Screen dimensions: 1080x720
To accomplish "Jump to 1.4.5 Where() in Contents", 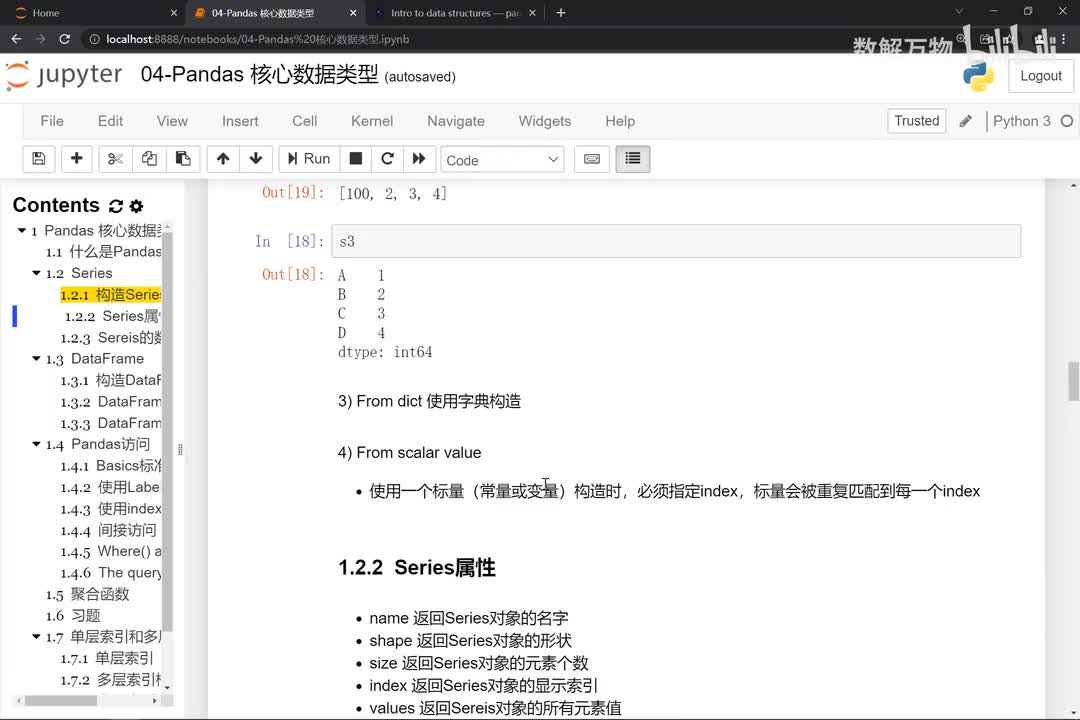I will [x=110, y=551].
